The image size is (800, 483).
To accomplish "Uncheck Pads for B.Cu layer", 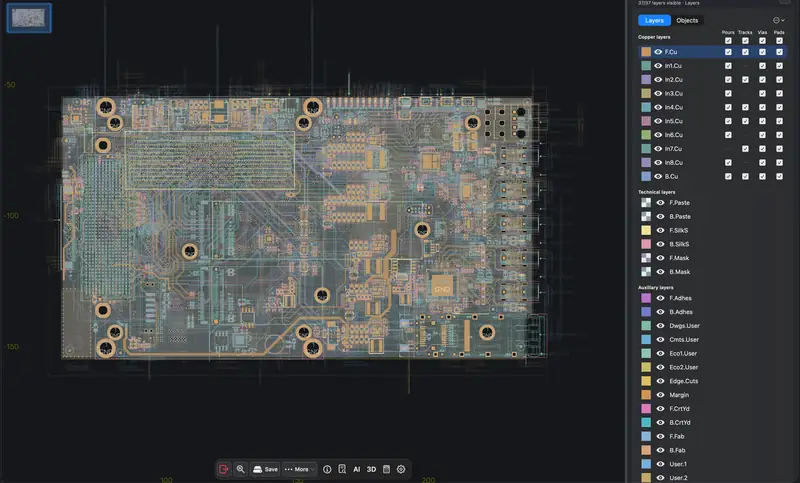I will point(779,176).
